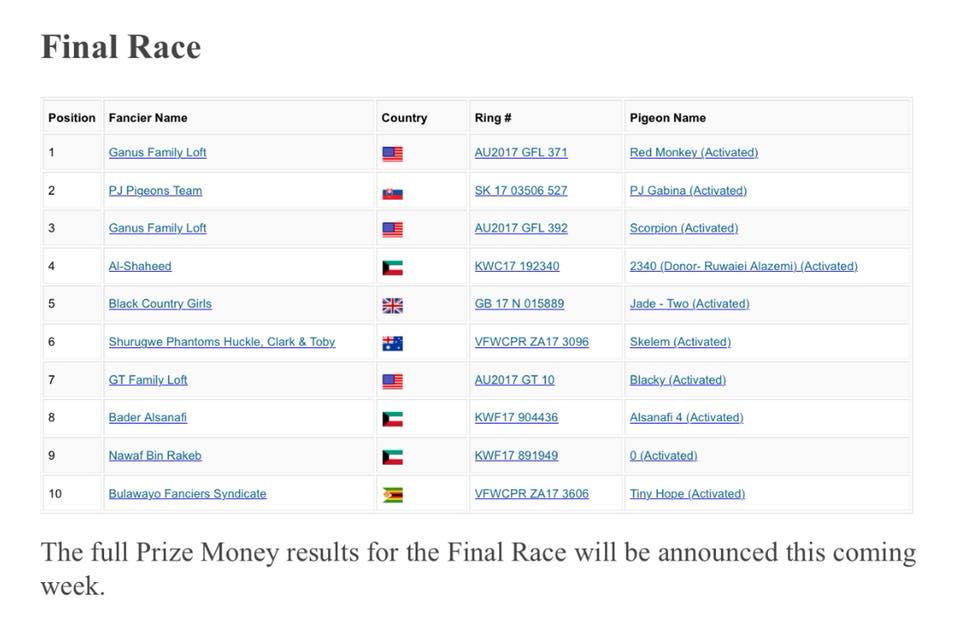
Task: Click the US flag beside Red Monkey
Action: point(392,154)
